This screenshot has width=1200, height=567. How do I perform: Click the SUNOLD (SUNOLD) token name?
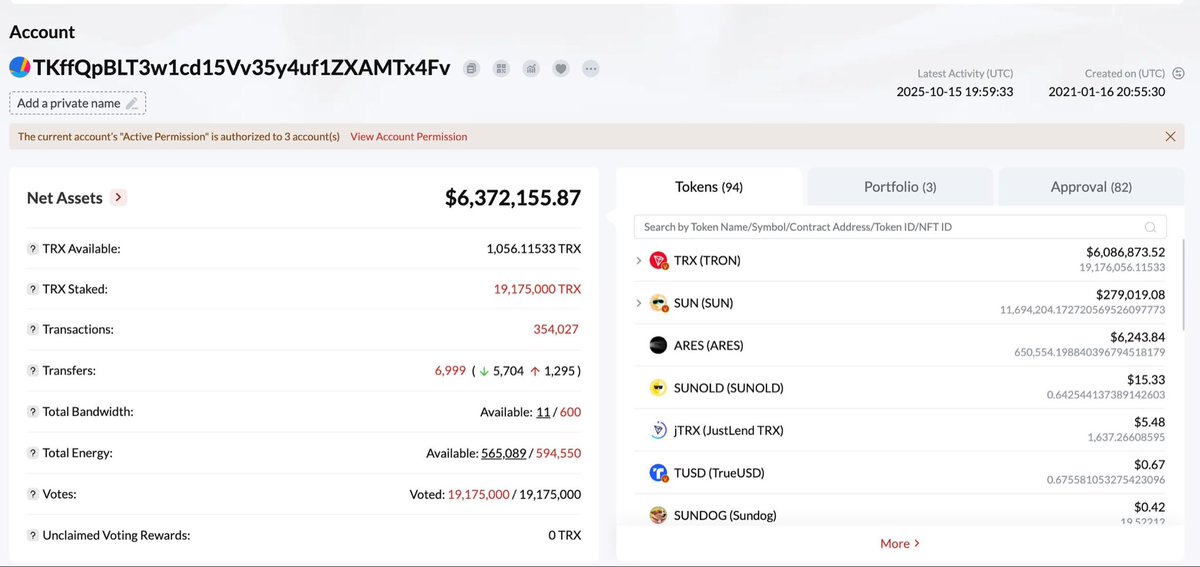coord(729,388)
